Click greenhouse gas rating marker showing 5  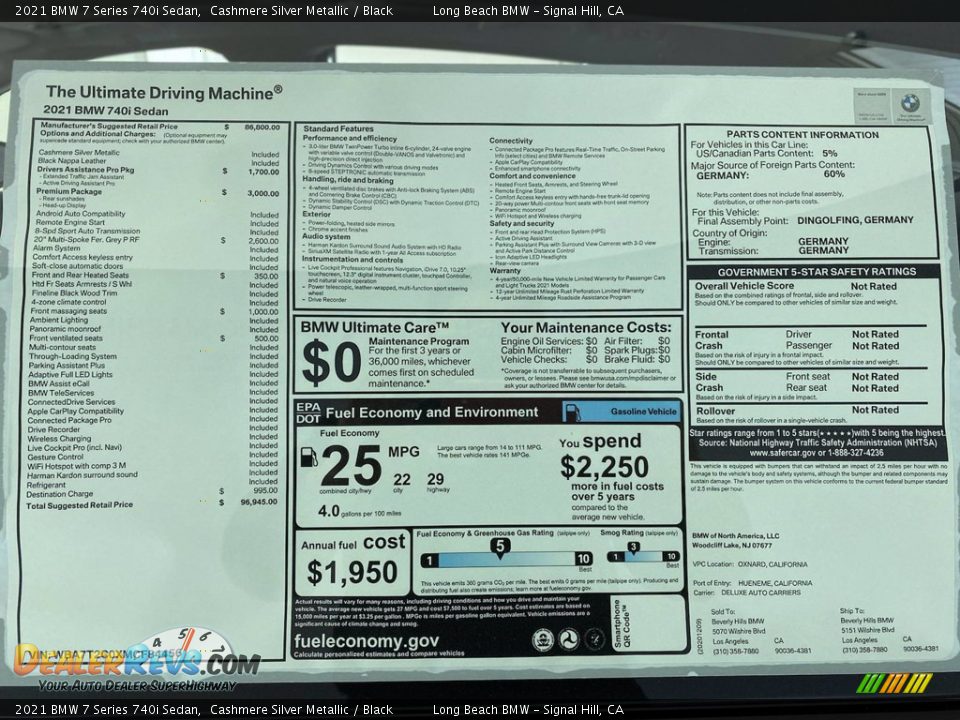tap(500, 547)
